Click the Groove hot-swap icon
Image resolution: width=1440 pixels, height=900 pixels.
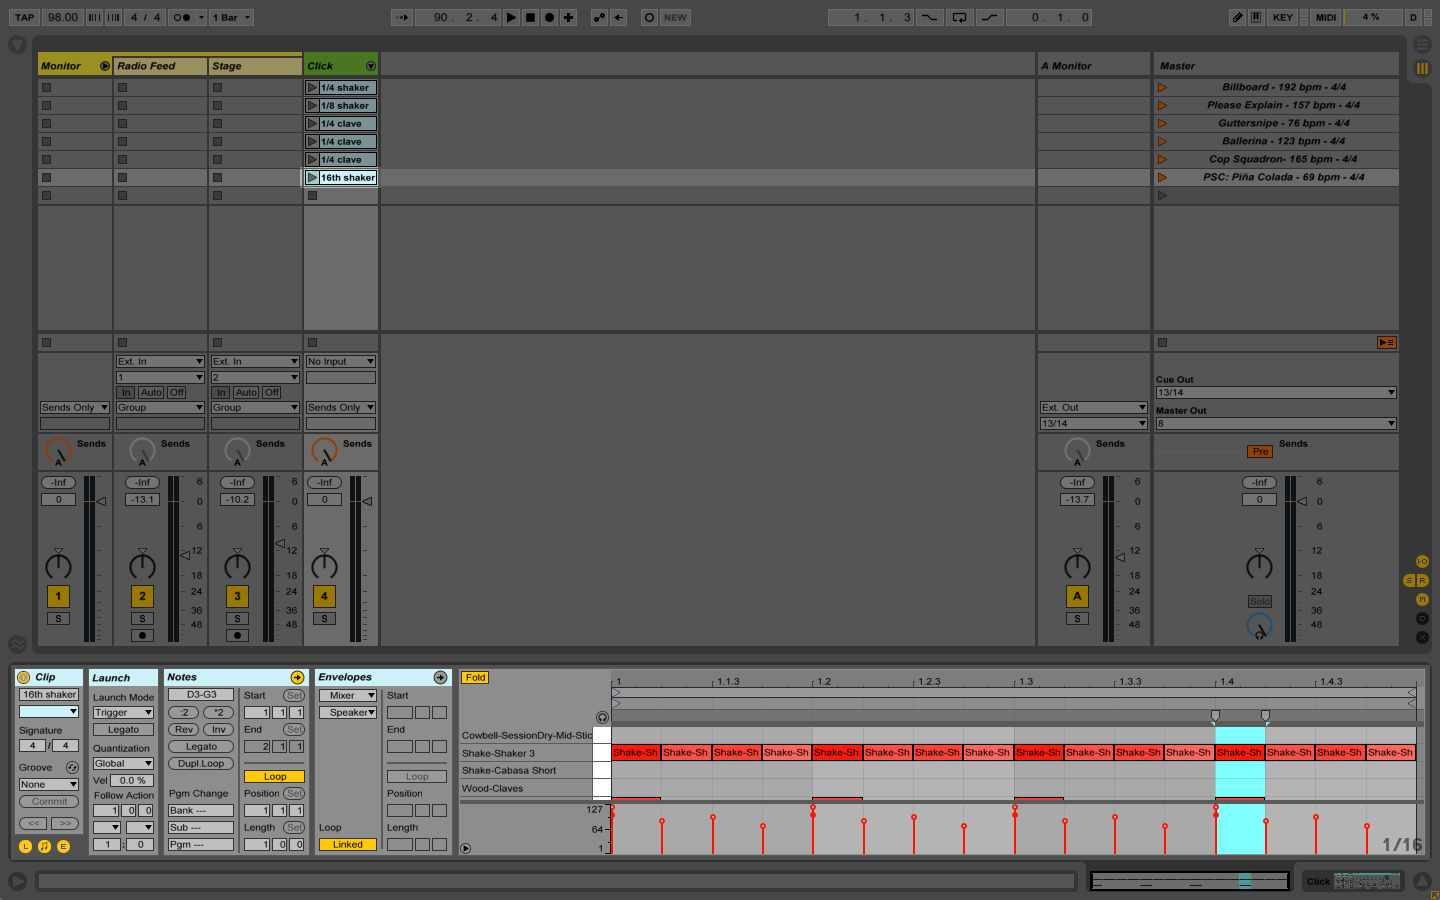click(72, 768)
